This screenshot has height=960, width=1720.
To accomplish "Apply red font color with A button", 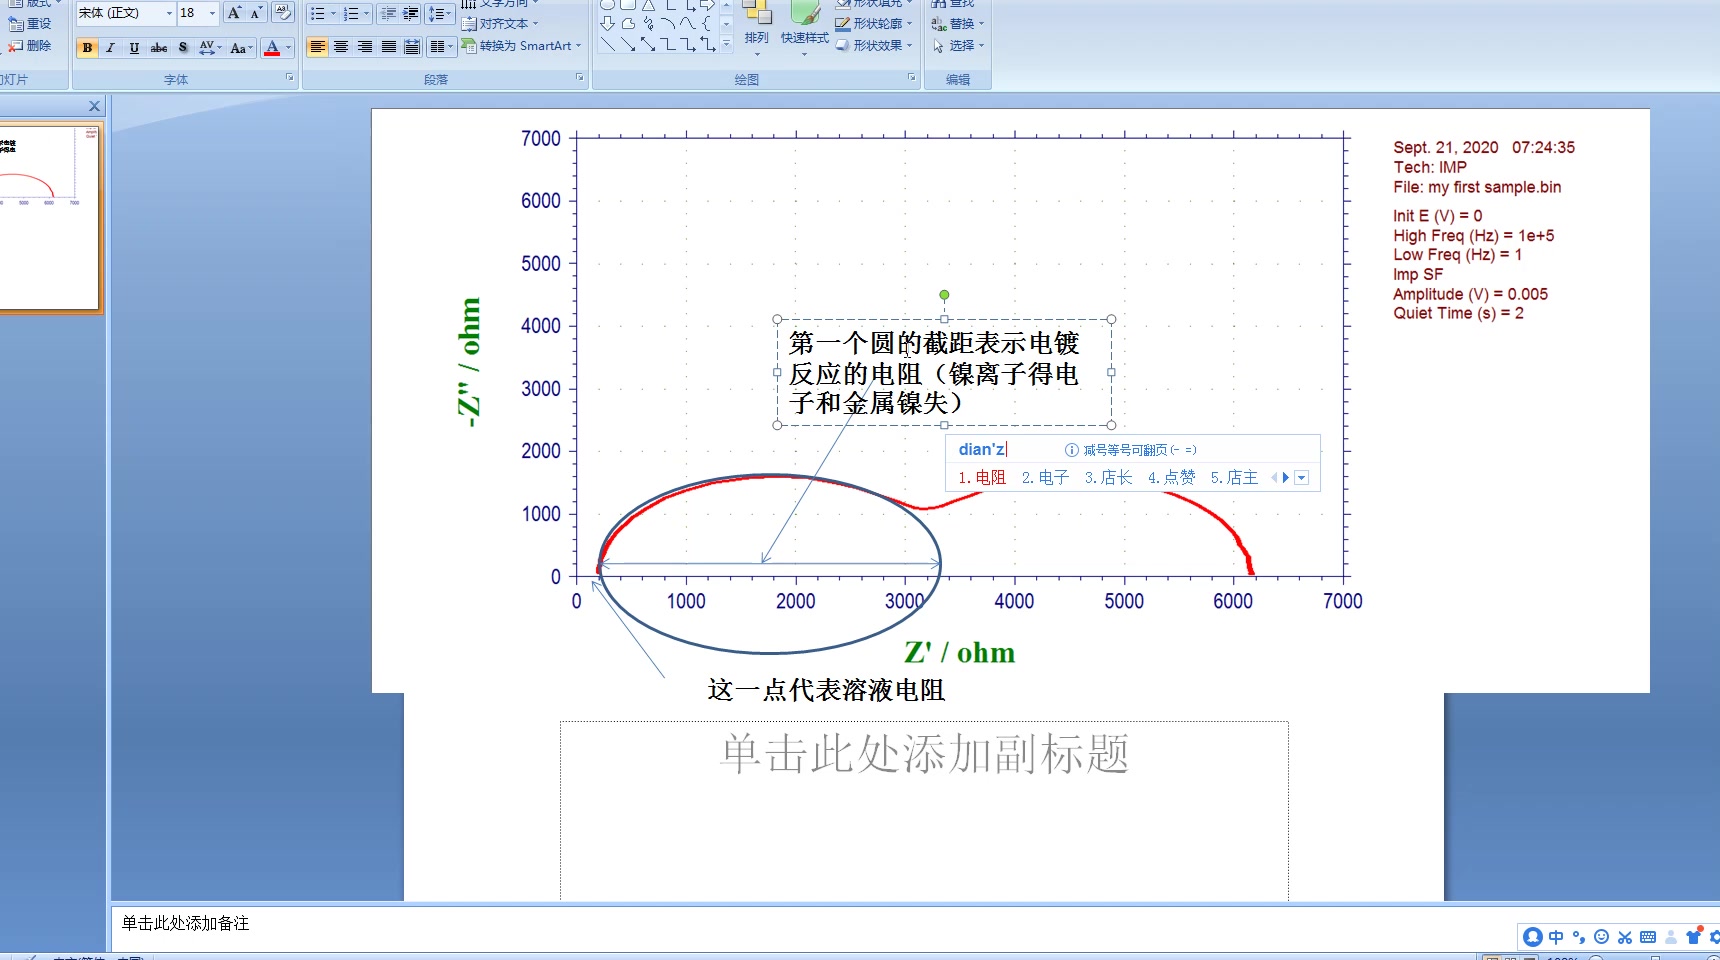I will coord(272,47).
